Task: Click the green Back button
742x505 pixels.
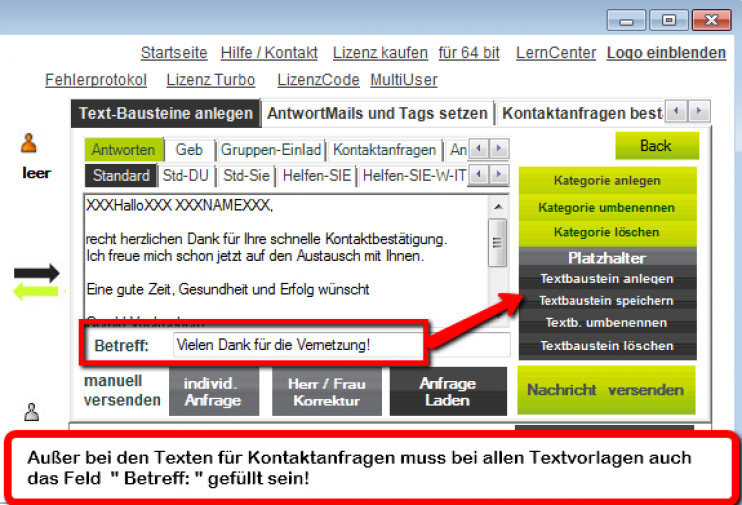Action: [657, 146]
